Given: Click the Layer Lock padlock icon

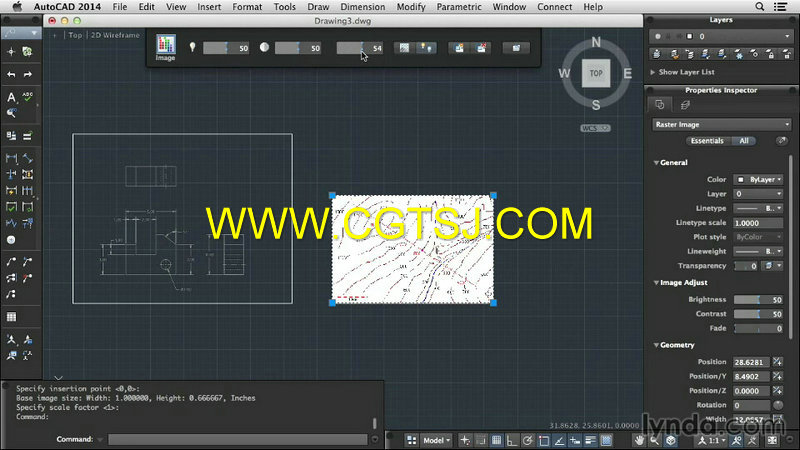Looking at the screenshot, I should [770, 54].
